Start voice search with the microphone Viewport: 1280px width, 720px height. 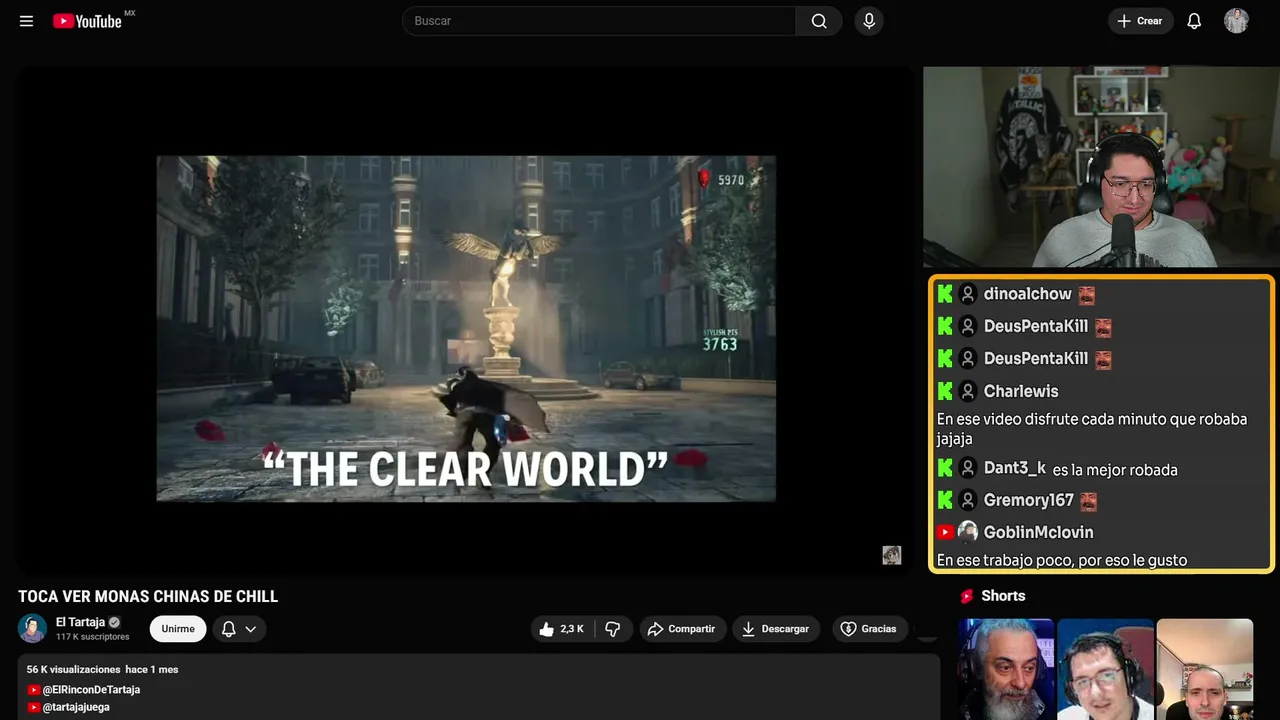[869, 21]
